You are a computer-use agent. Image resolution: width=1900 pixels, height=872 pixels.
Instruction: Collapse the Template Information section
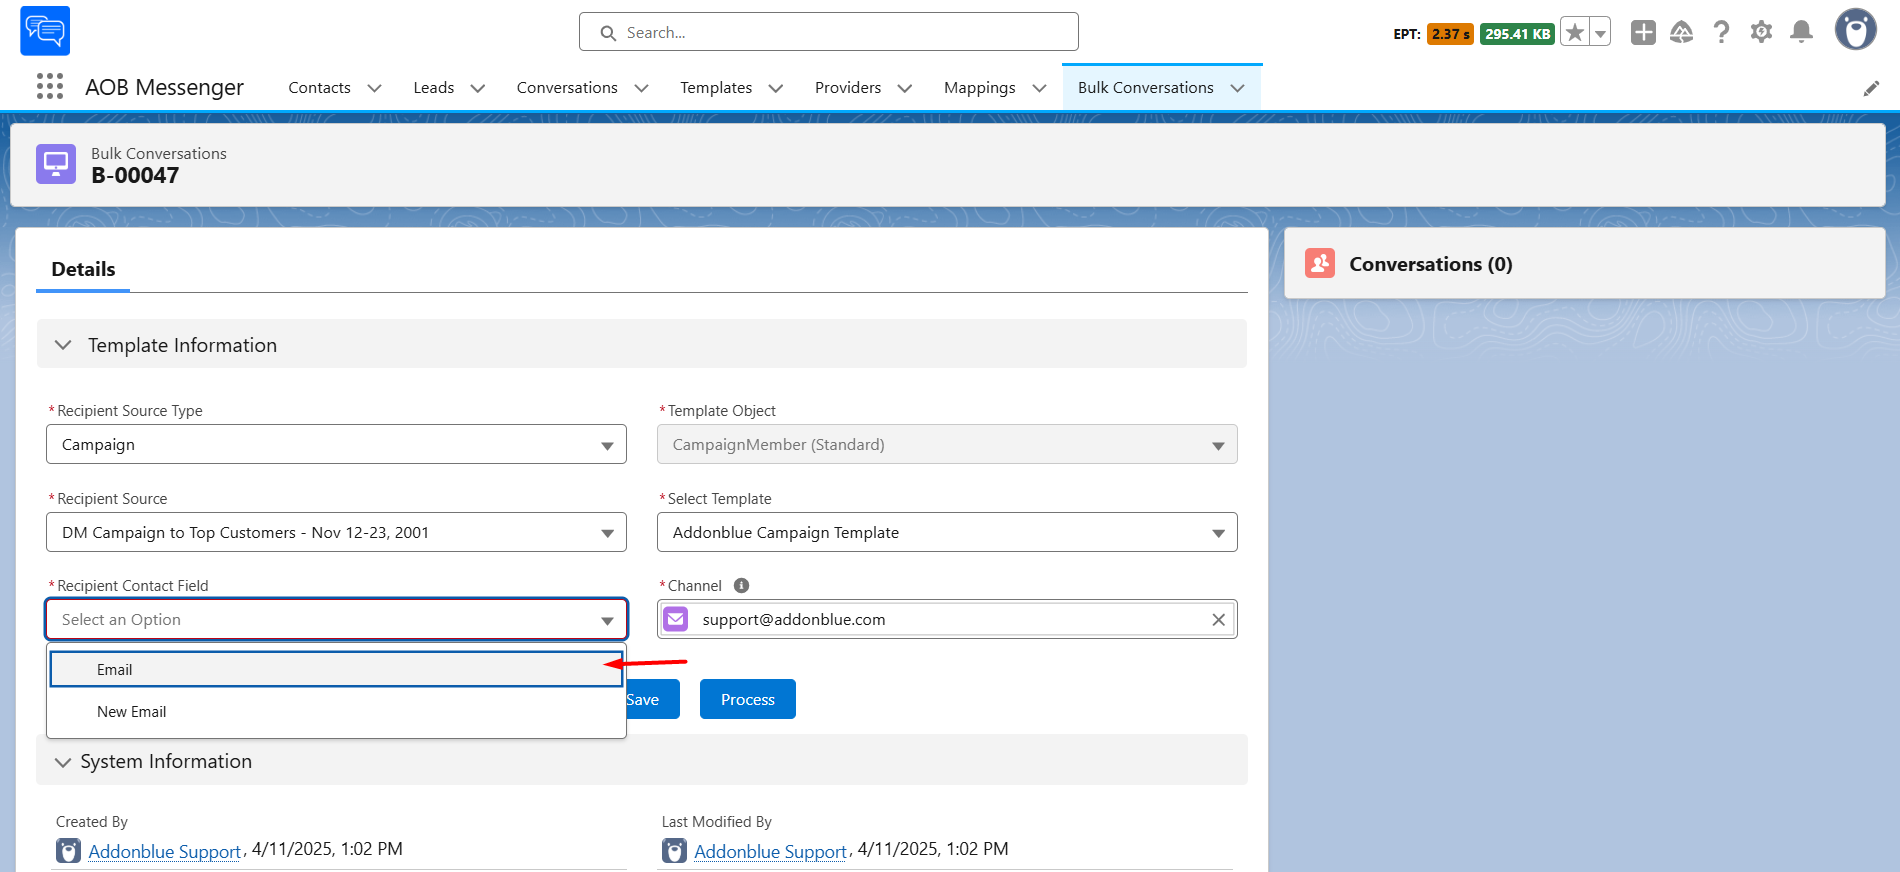click(x=63, y=345)
